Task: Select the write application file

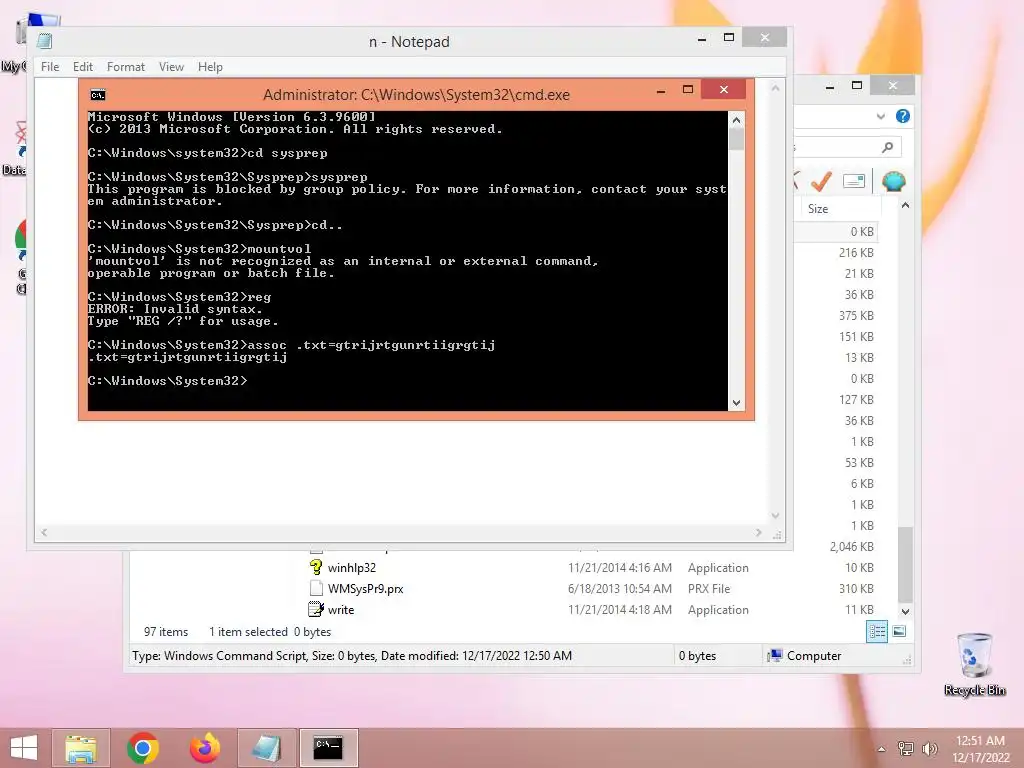Action: [x=340, y=609]
